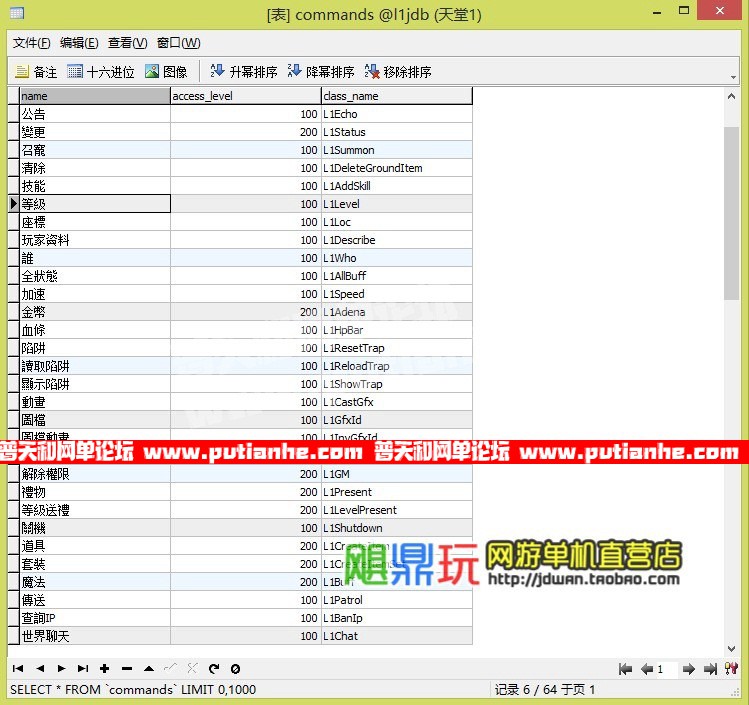Select the 技能 name cell

[95, 186]
